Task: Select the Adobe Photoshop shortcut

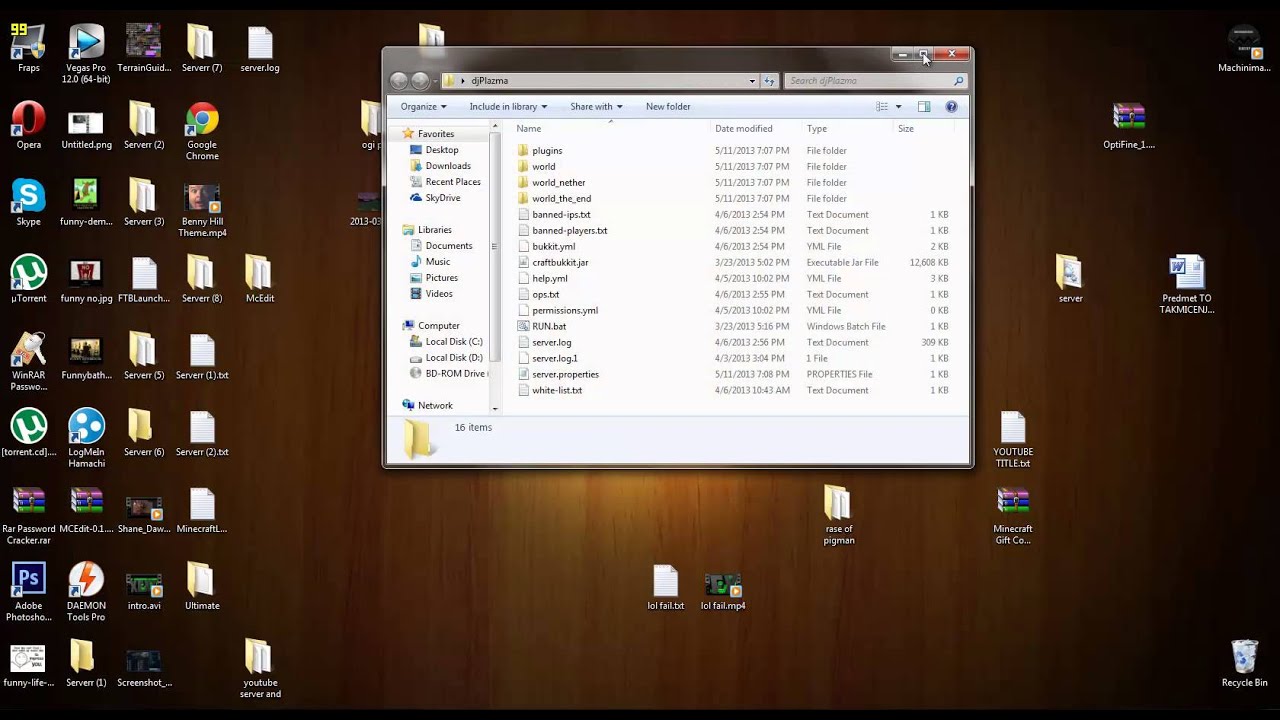Action: click(28, 592)
